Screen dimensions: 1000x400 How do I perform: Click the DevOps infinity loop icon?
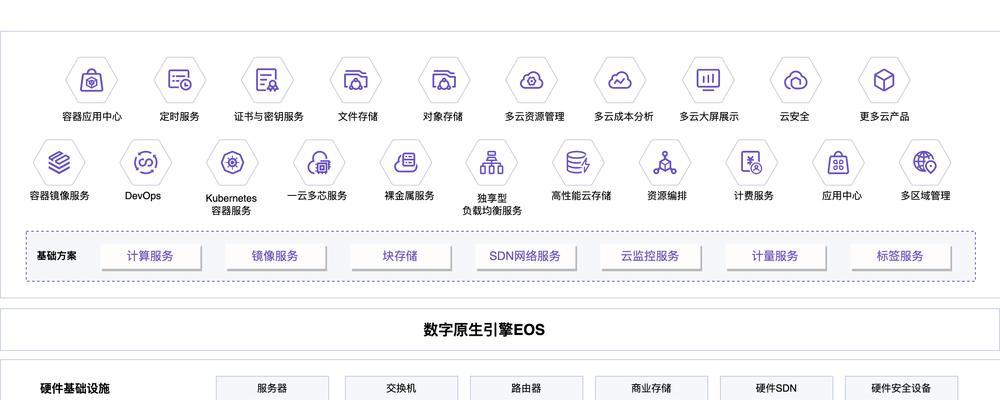click(145, 163)
